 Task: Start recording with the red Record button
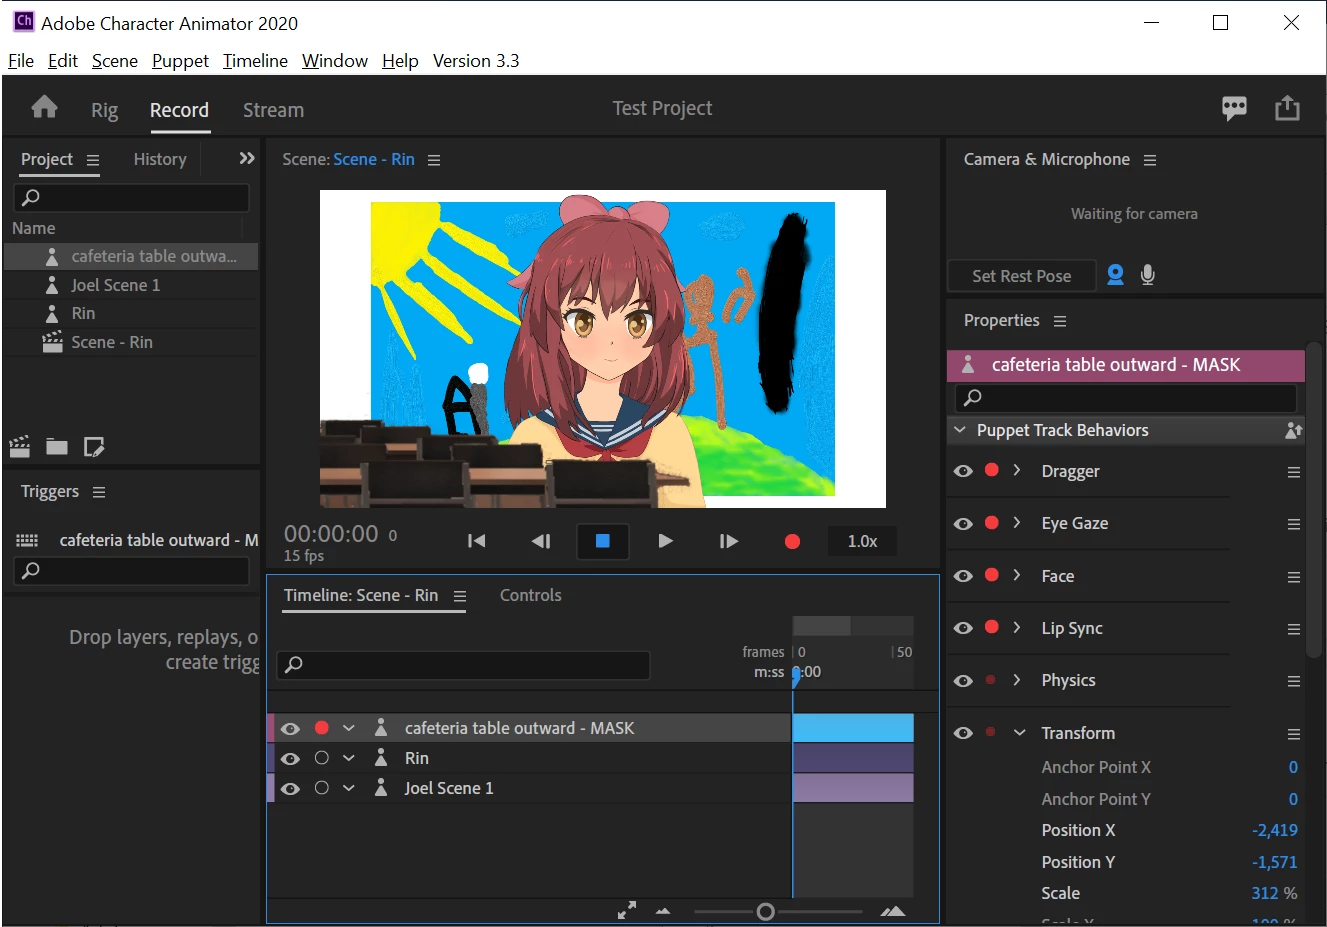[x=792, y=541]
